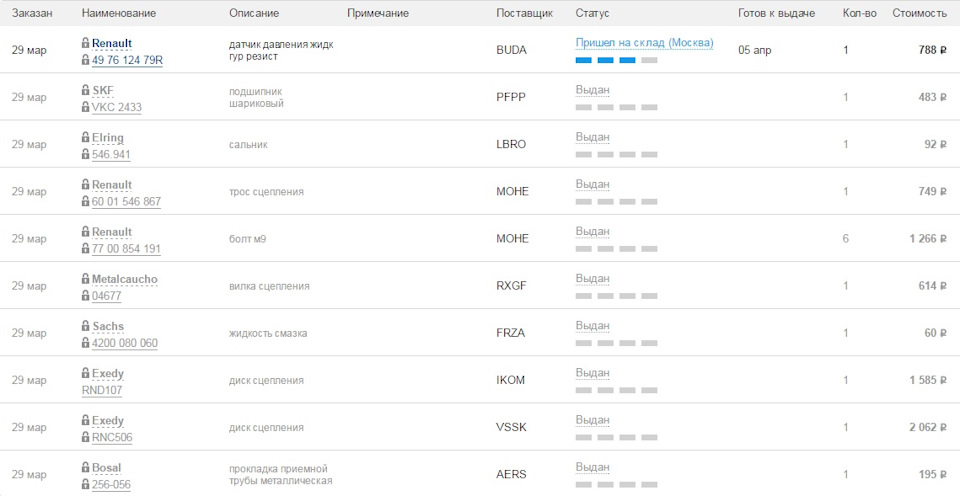
Task: Expand 'Выдан' status in the Bosal row
Action: click(592, 467)
